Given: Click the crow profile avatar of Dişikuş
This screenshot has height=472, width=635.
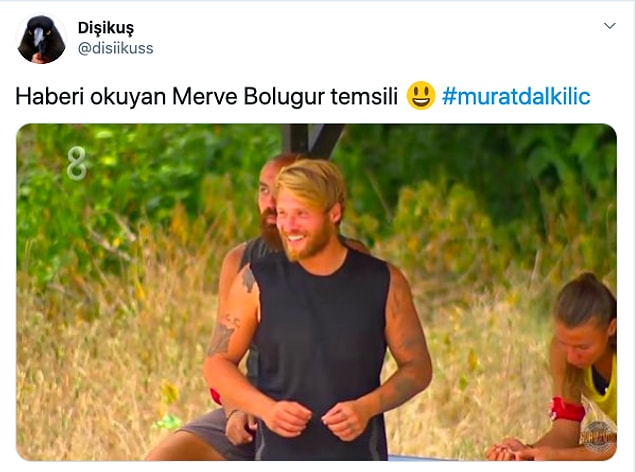Looking at the screenshot, I should (x=41, y=39).
